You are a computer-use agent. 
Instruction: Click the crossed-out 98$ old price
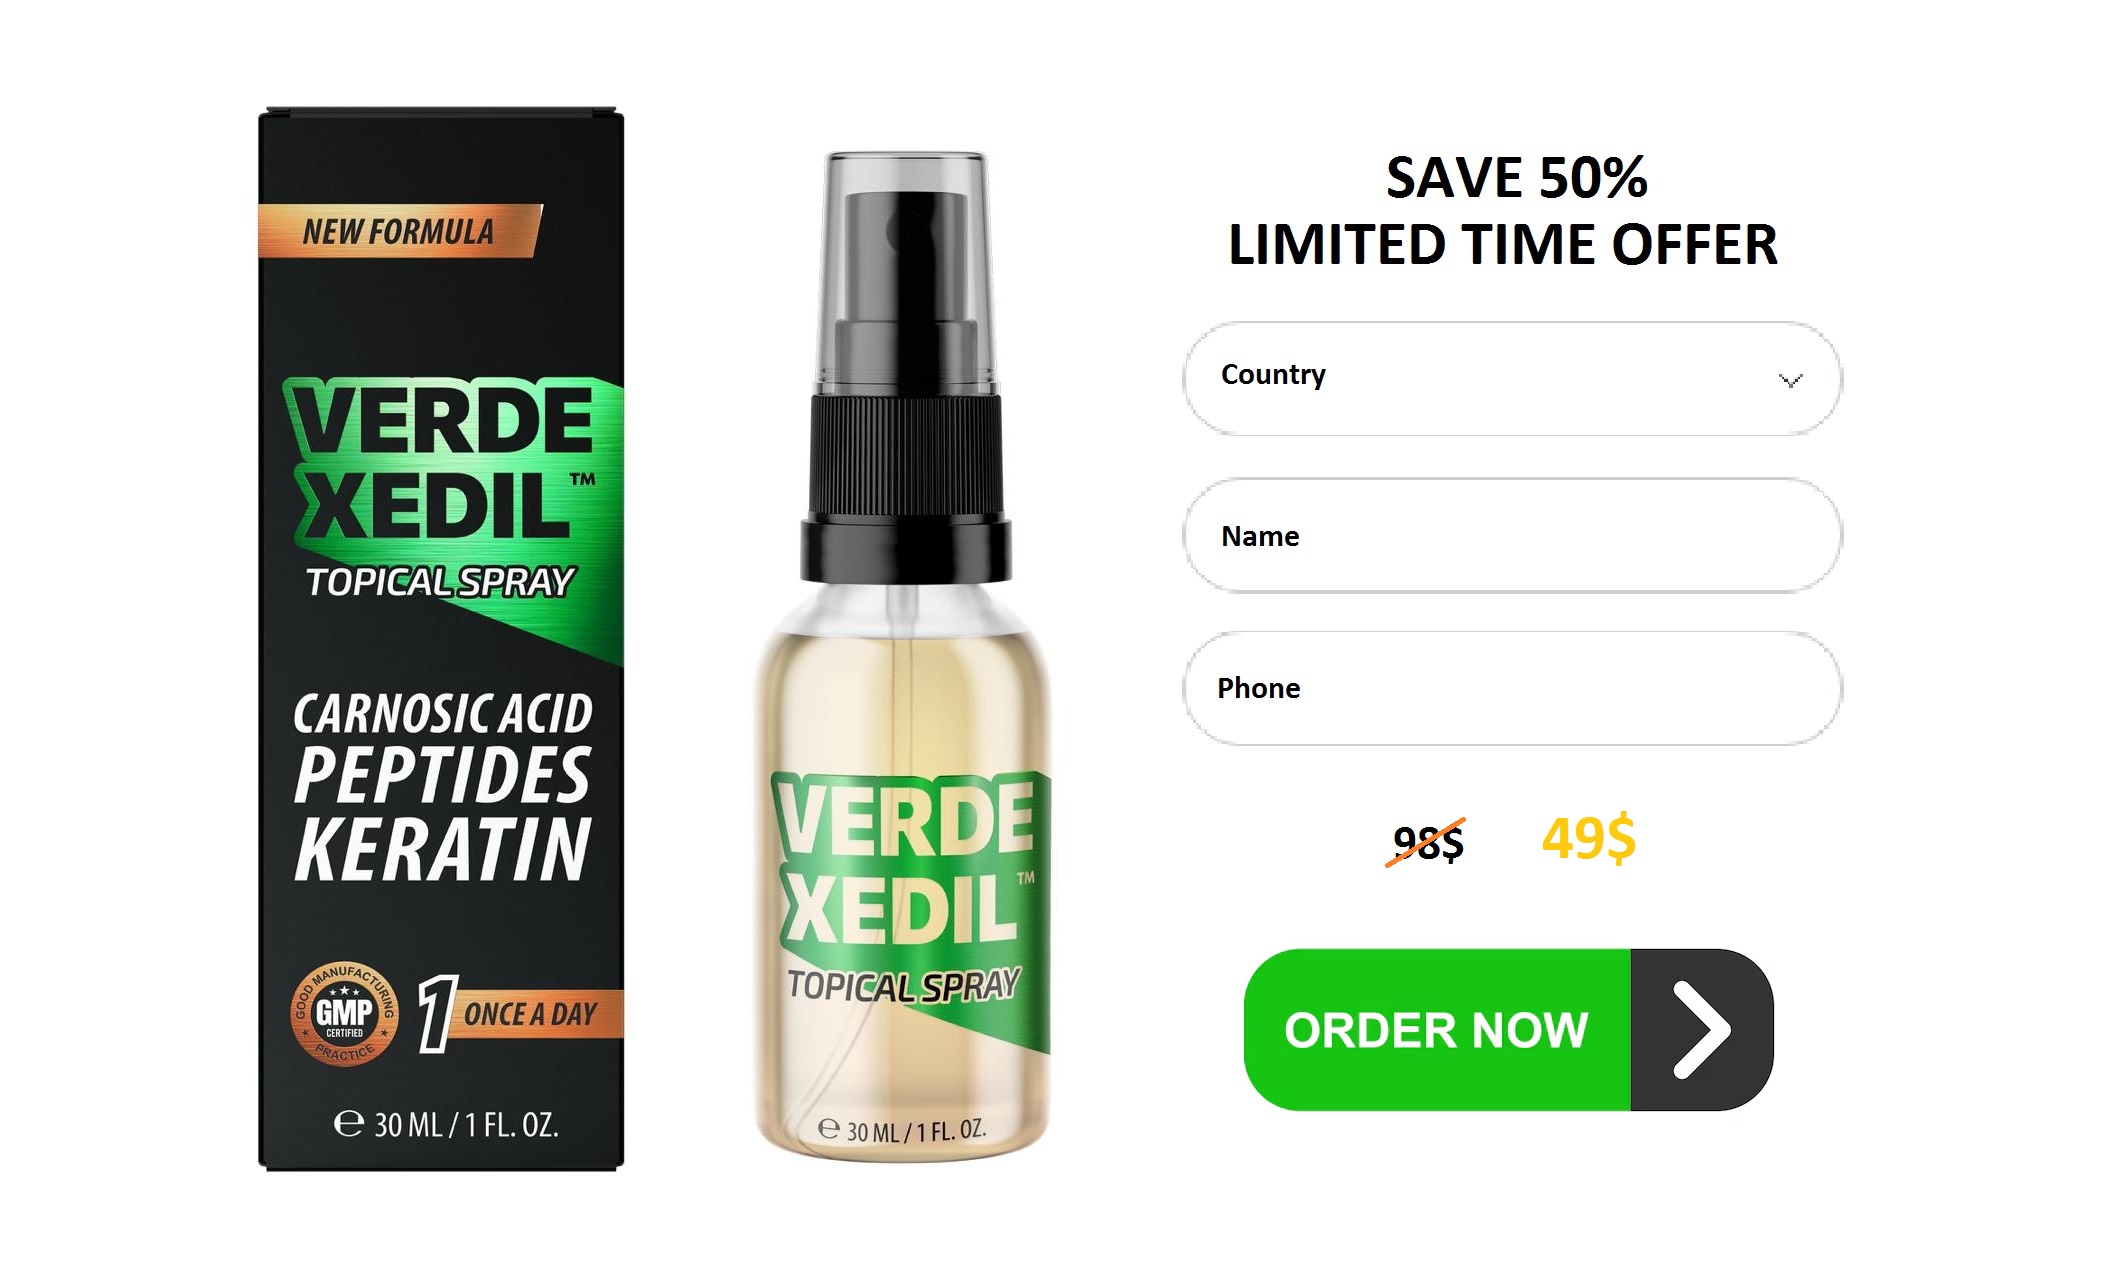pos(1428,842)
